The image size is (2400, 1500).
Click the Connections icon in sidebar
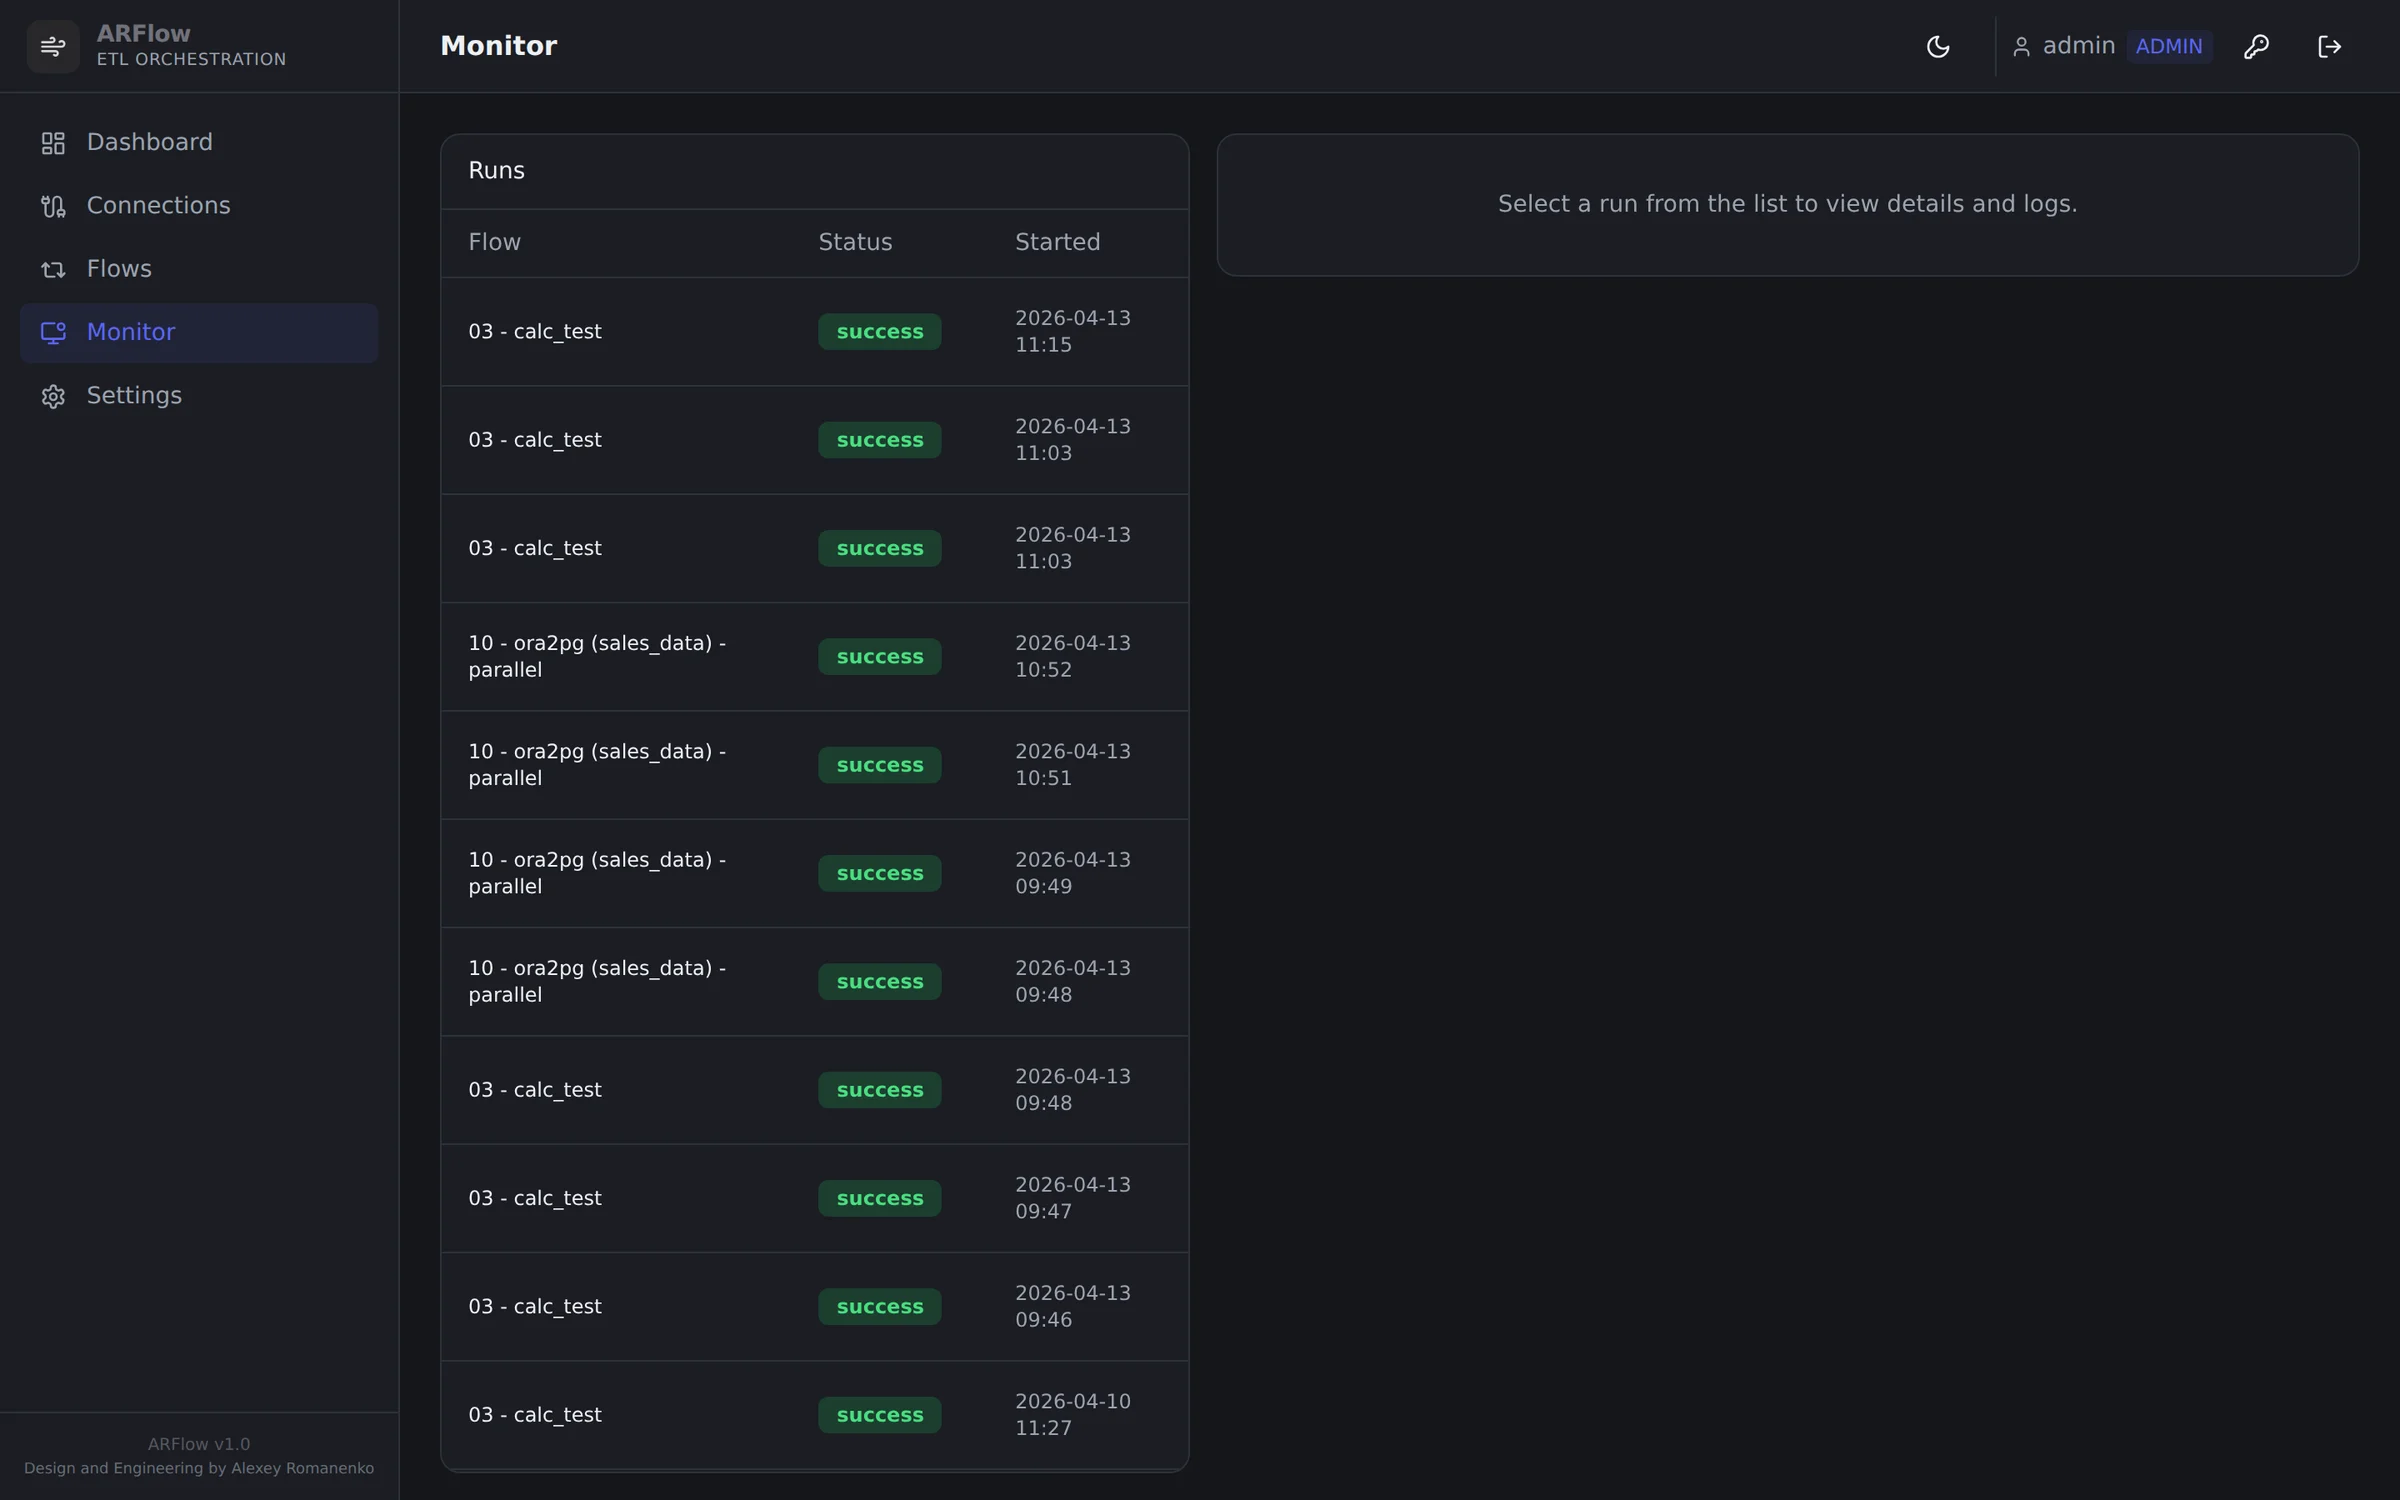(x=53, y=206)
